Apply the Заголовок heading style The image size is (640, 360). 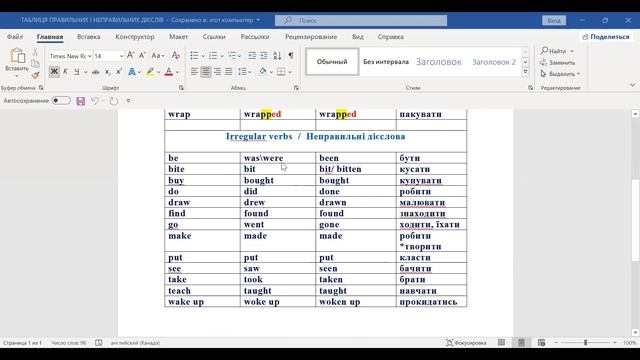tap(438, 62)
